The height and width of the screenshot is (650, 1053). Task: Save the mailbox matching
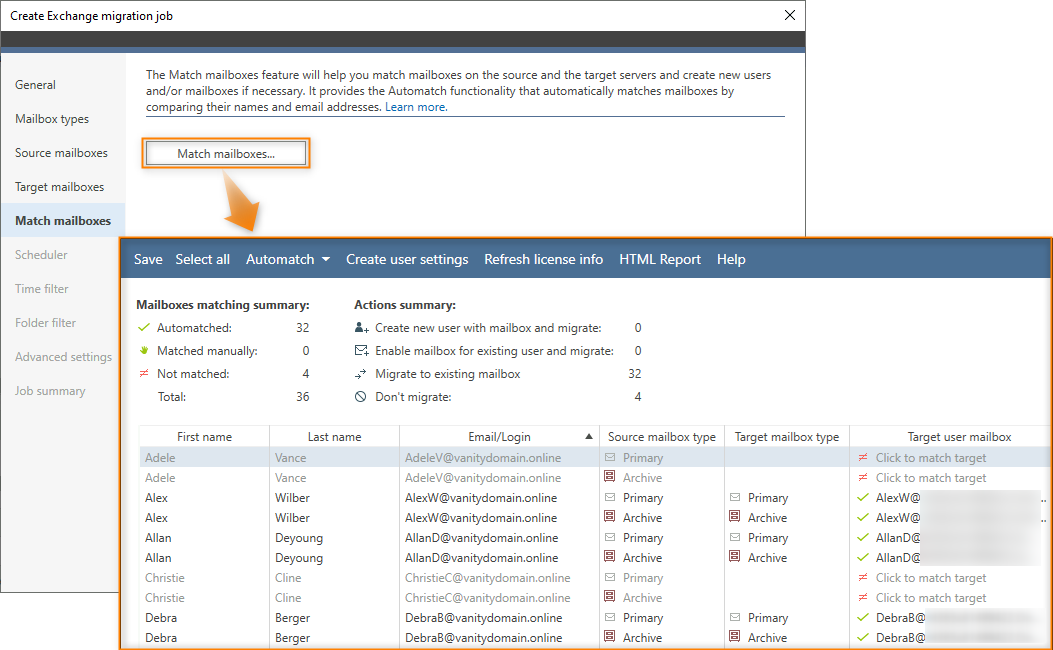click(x=148, y=259)
